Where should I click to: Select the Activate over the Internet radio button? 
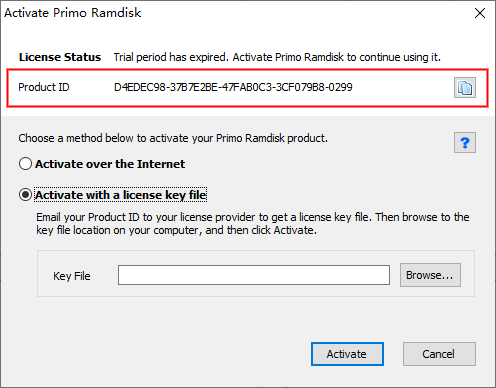(25, 164)
